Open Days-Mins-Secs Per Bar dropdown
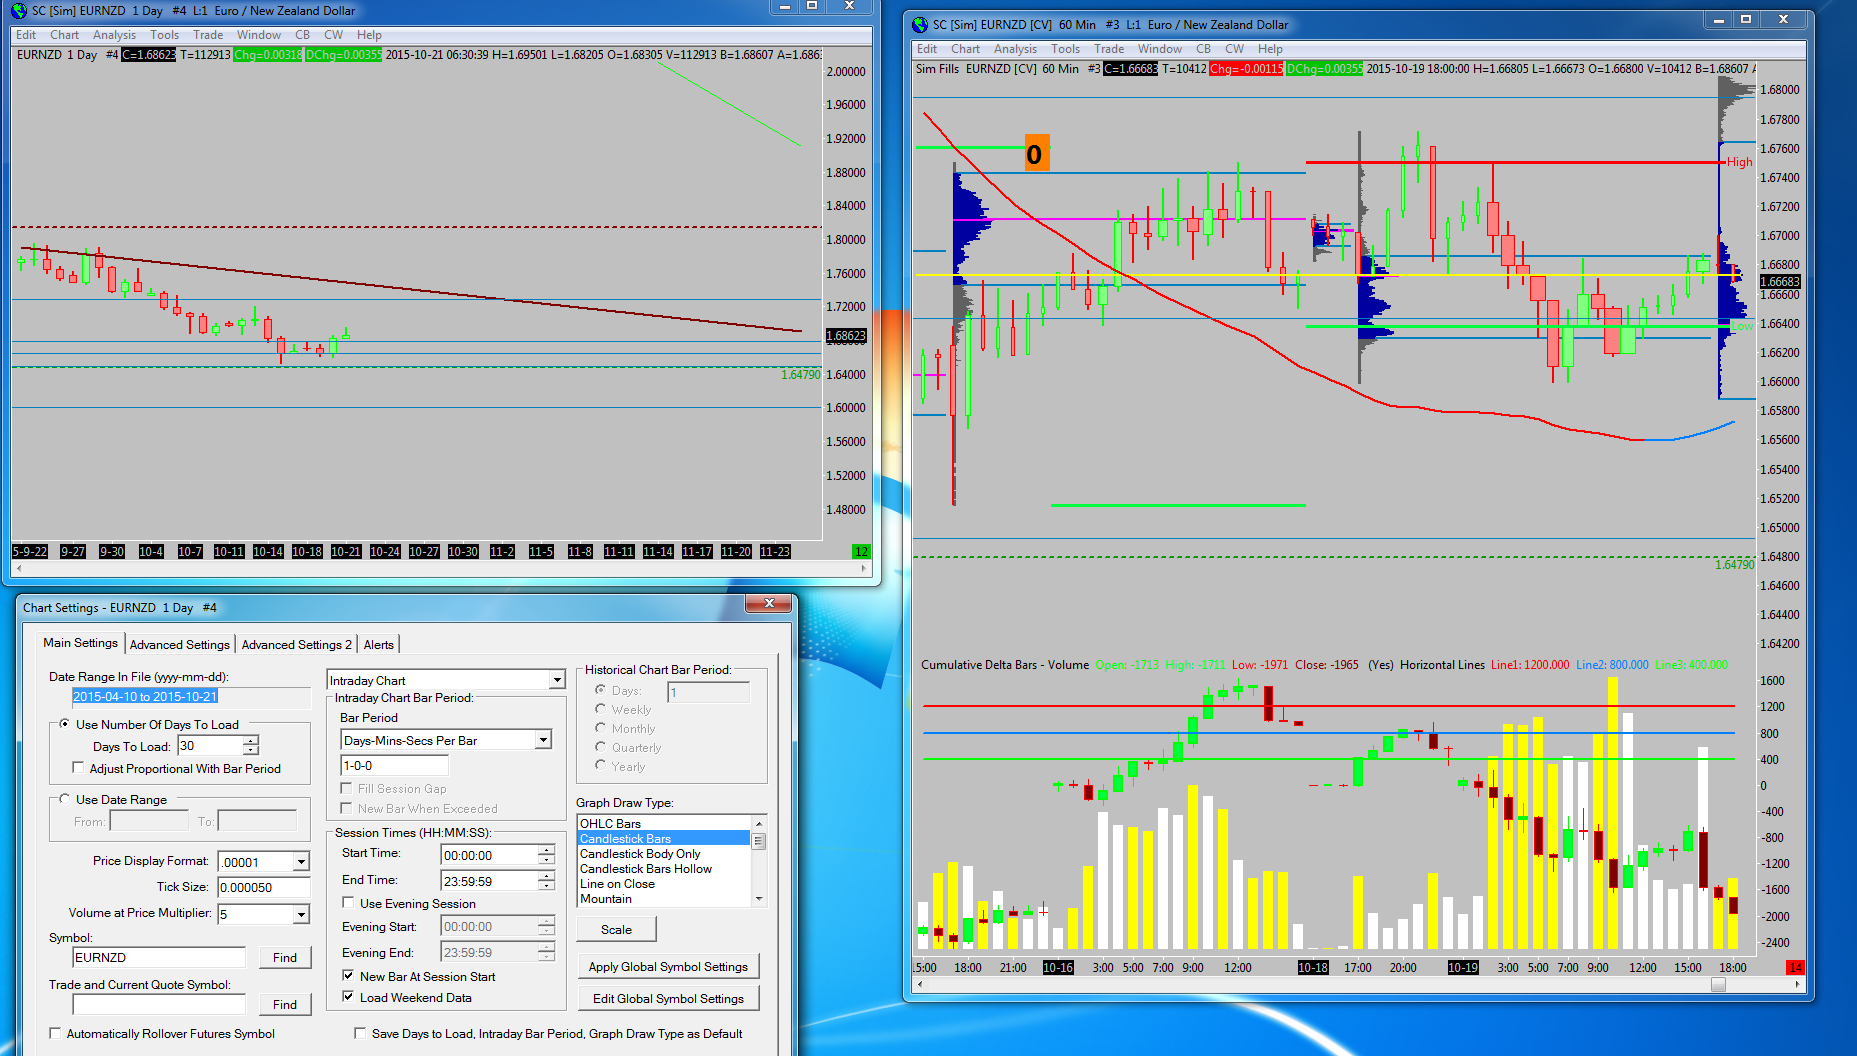Viewport: 1857px width, 1056px height. point(543,740)
